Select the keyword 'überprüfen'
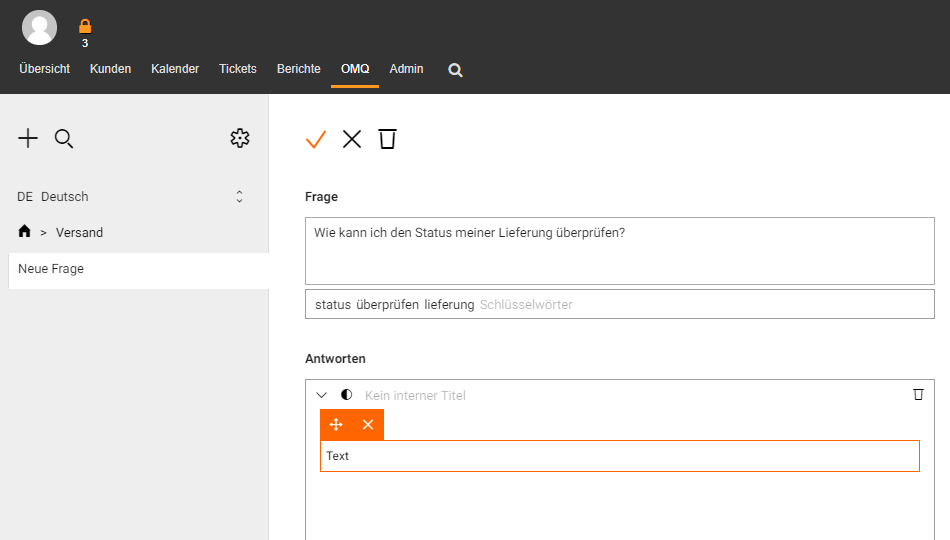This screenshot has height=540, width=950. pos(387,304)
